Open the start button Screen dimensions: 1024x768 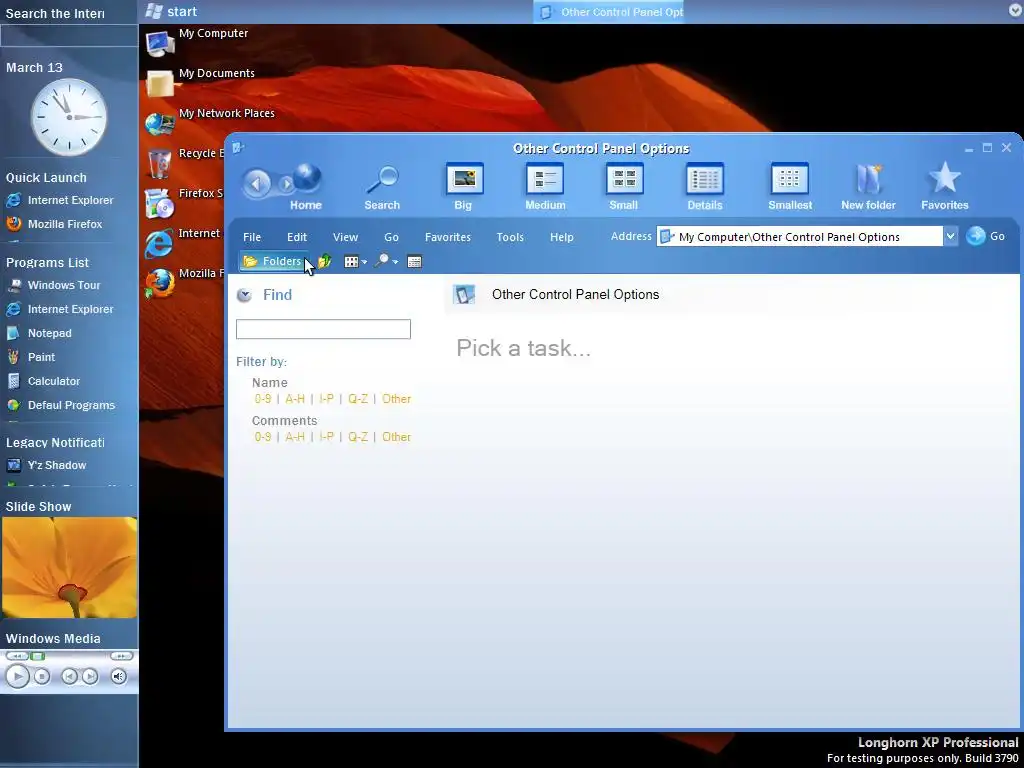171,11
